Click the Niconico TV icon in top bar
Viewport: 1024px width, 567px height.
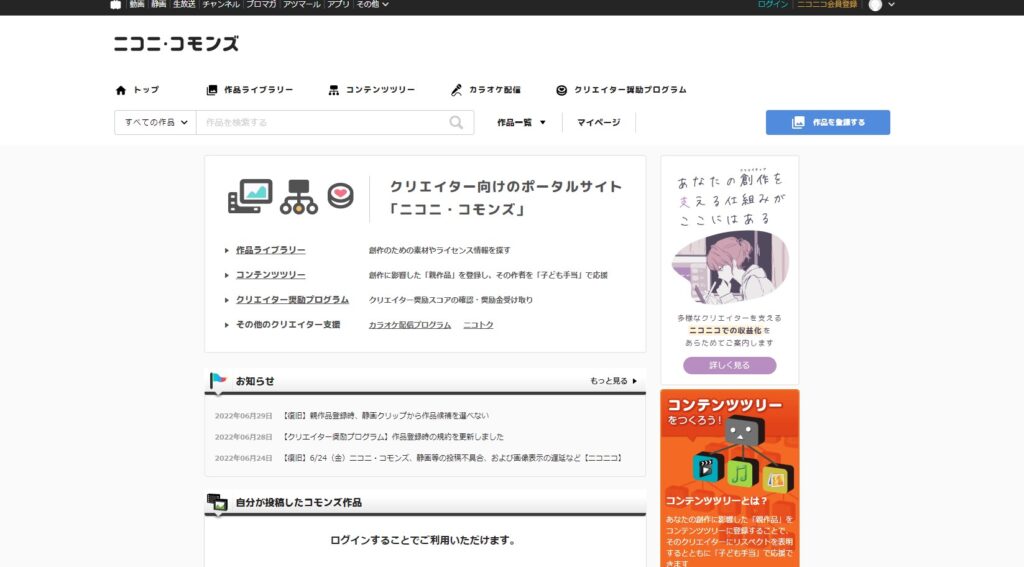point(116,5)
